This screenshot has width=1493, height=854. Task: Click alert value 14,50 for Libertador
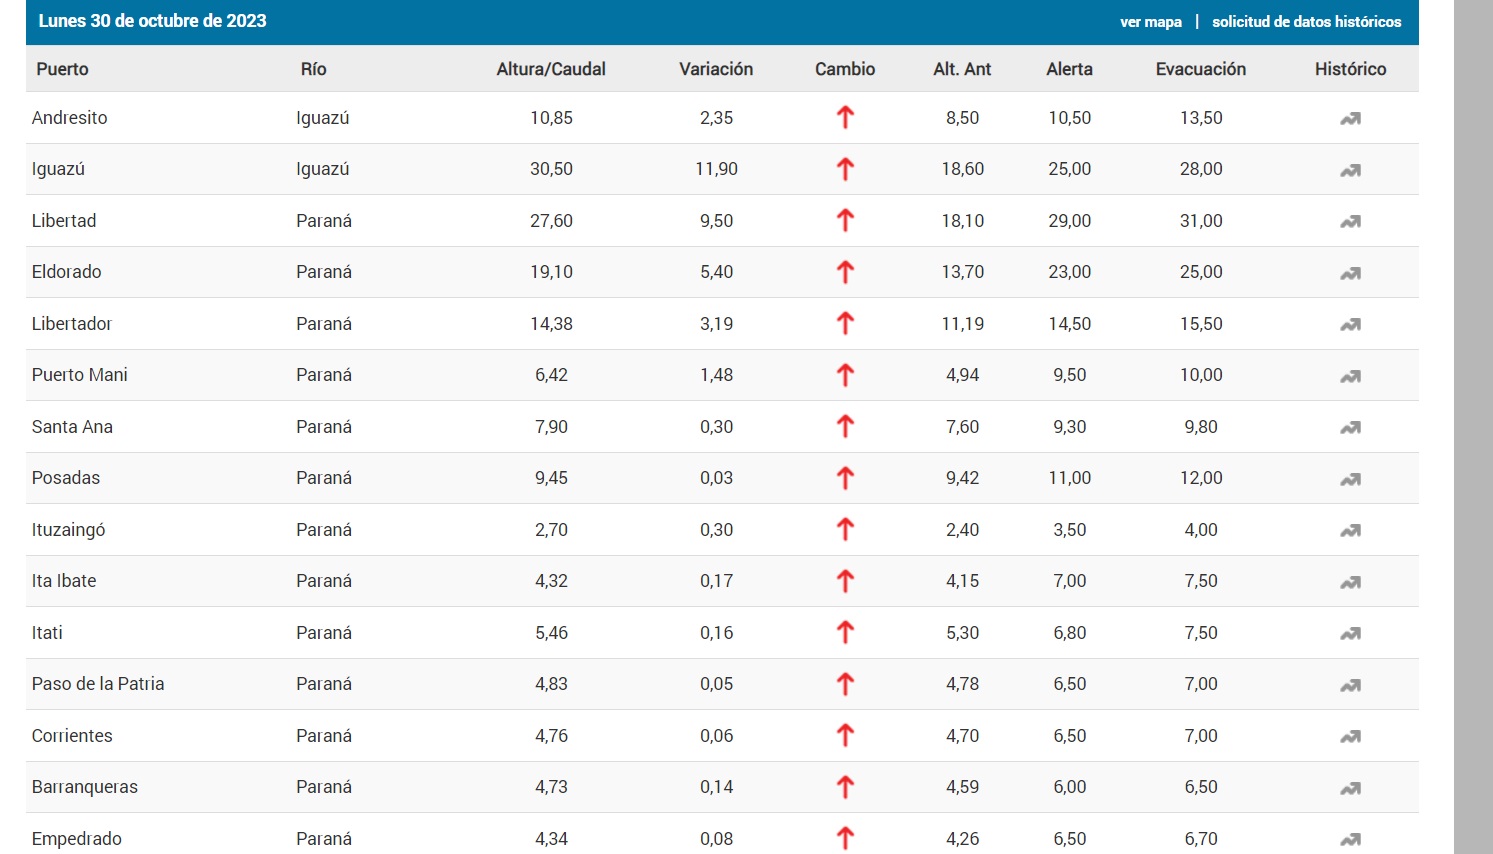(1069, 324)
